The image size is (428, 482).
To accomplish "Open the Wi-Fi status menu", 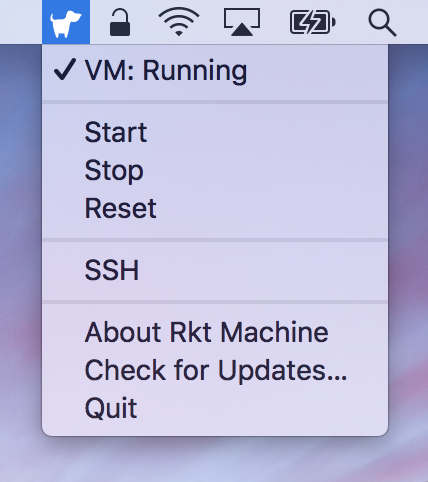I will coord(179,22).
